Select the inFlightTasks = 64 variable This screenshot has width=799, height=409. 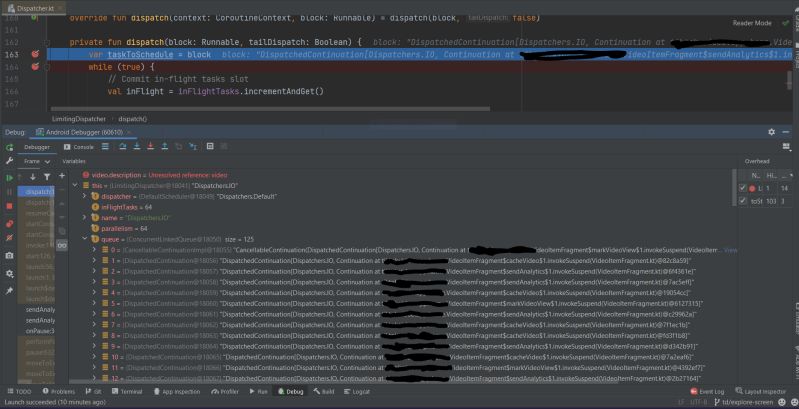tap(121, 207)
